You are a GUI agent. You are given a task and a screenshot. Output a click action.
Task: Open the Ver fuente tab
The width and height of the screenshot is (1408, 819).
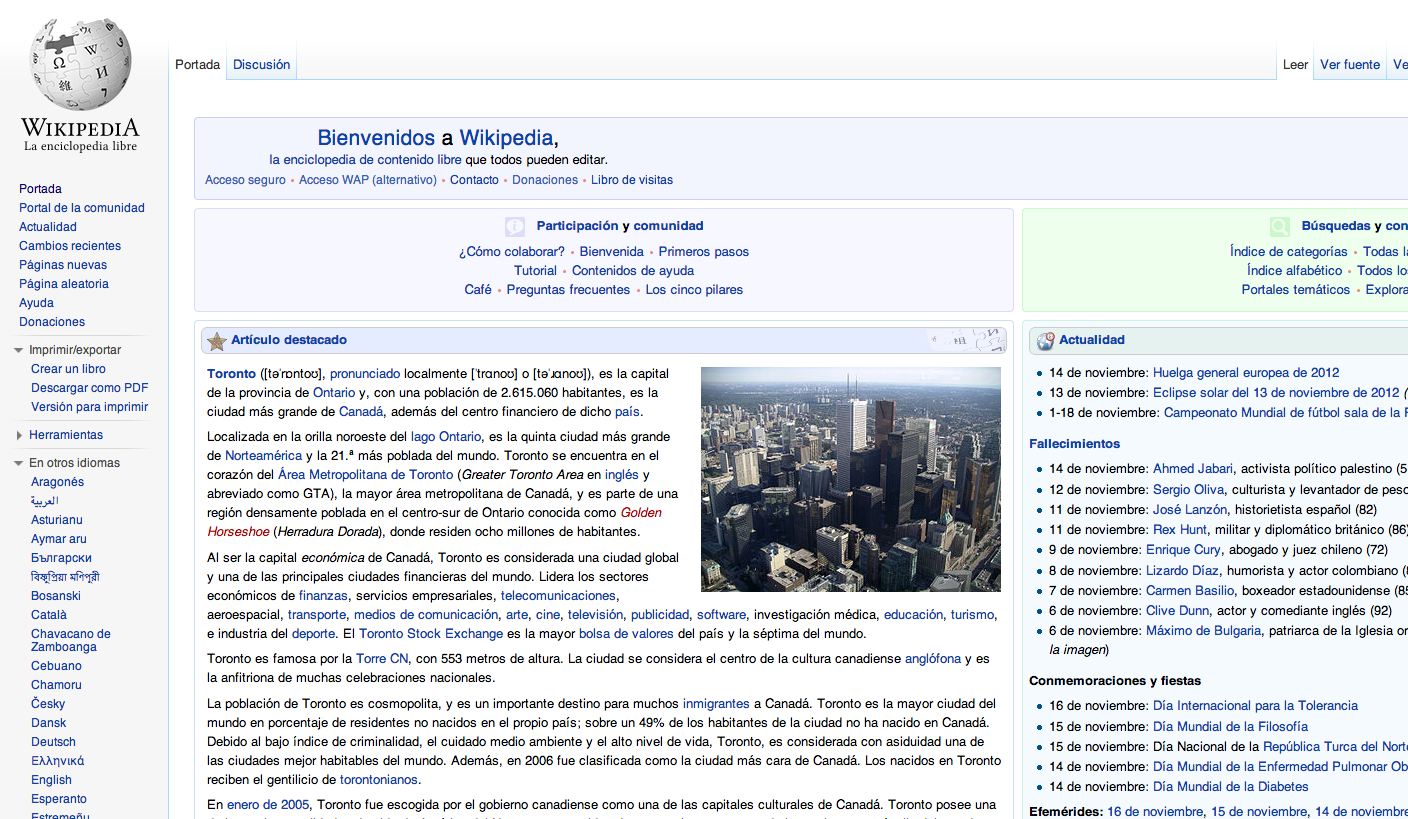pyautogui.click(x=1350, y=64)
